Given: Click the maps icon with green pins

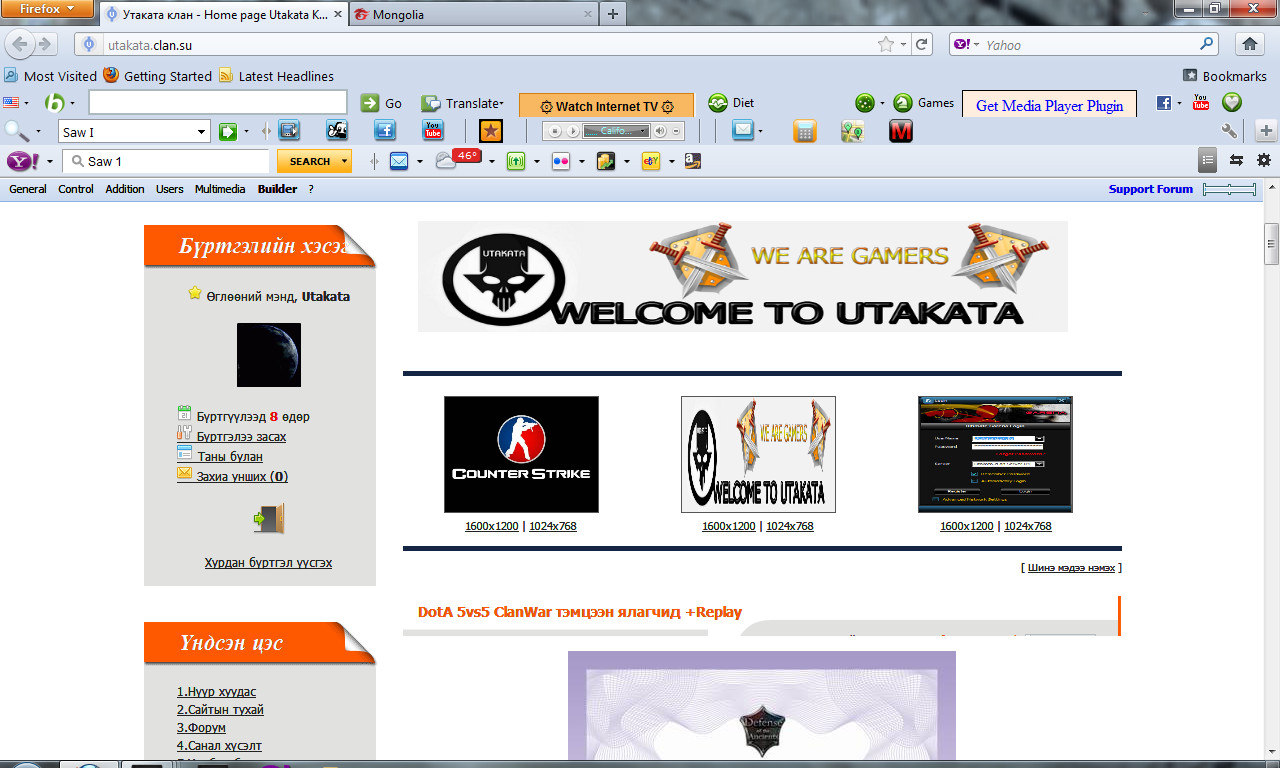Looking at the screenshot, I should [x=852, y=131].
